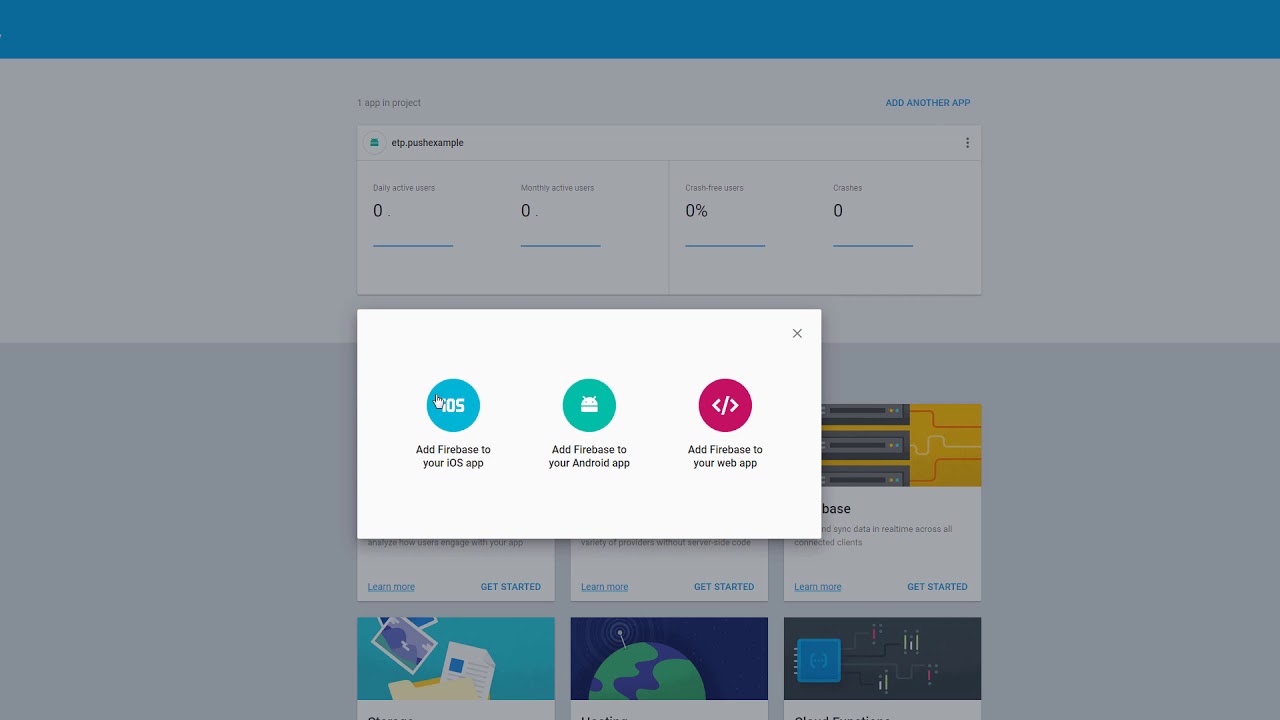Click Crash-free users 0% value
1280x720 pixels.
click(x=696, y=211)
